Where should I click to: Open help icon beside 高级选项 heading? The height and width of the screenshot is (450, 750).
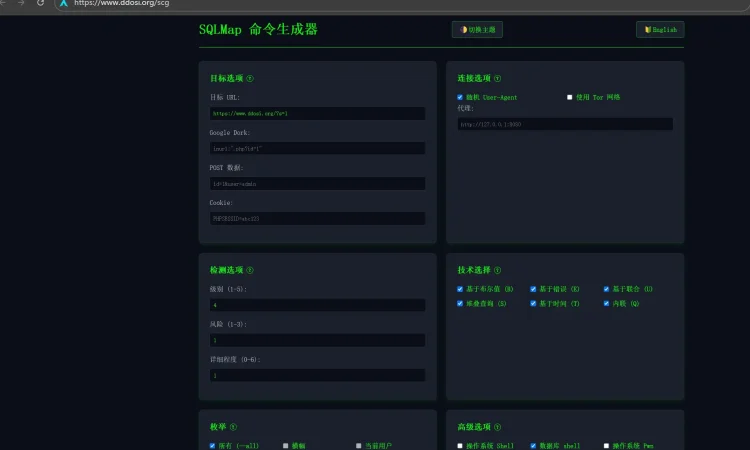tap(497, 427)
